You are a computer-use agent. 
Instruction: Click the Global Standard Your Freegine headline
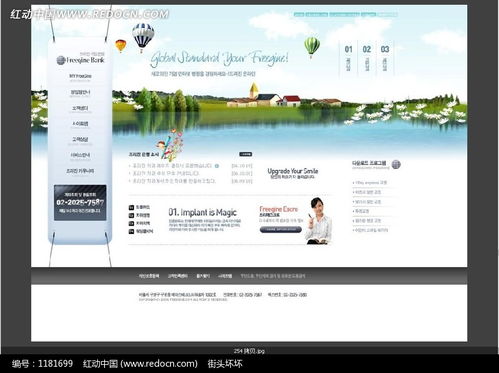click(x=219, y=59)
